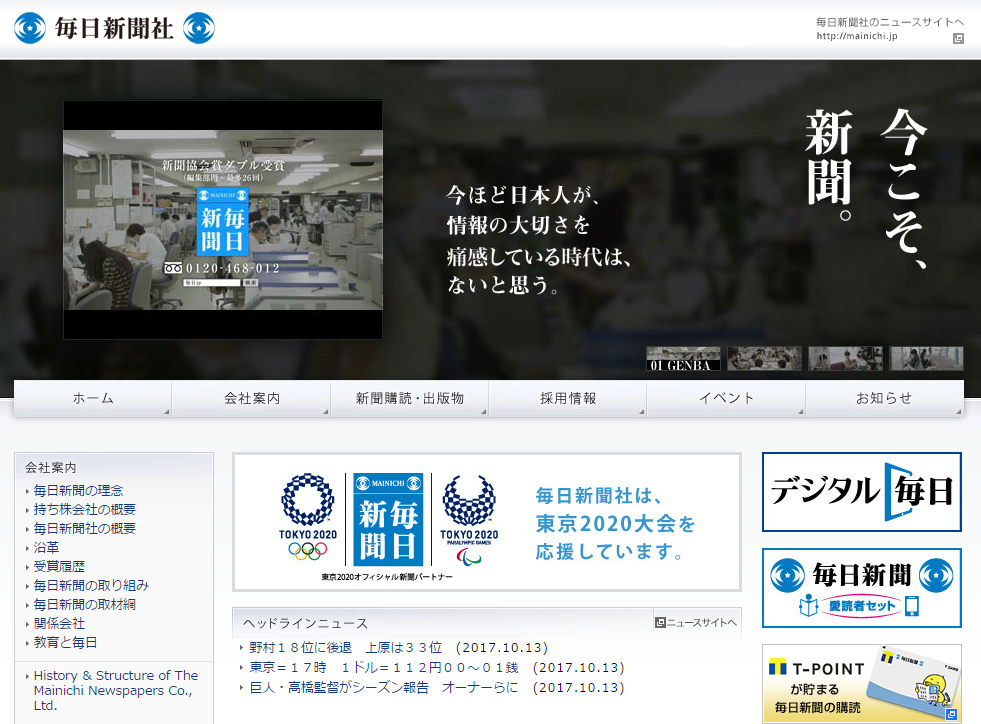This screenshot has width=981, height=724.
Task: Open the お知らせ navigation tab
Action: point(885,398)
